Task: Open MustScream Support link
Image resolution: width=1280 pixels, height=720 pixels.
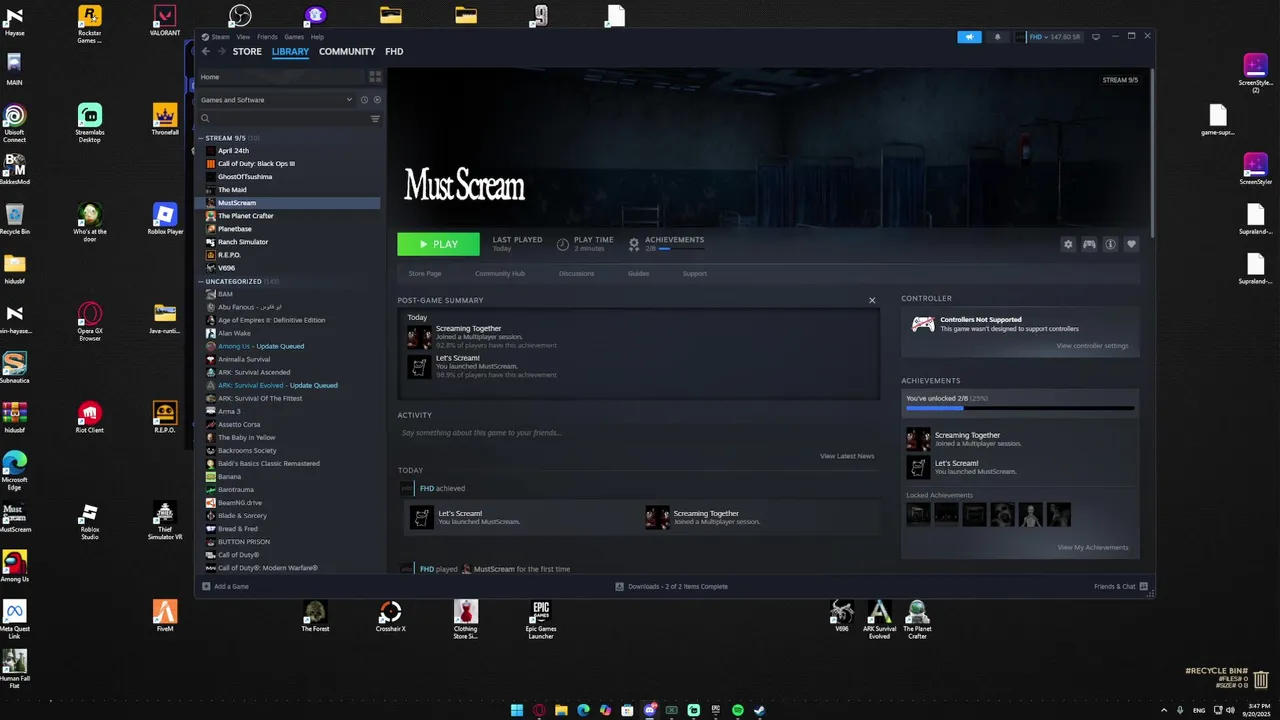Action: 694,273
